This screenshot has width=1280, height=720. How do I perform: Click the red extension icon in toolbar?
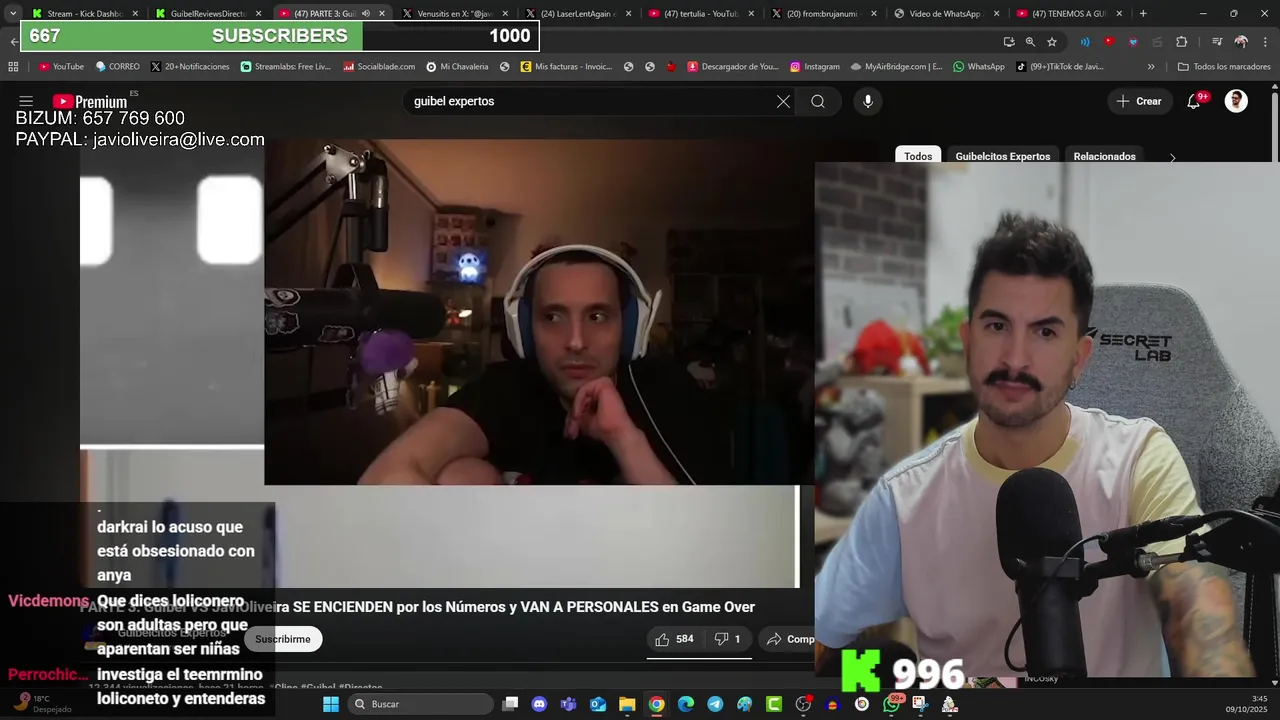[x=1109, y=42]
